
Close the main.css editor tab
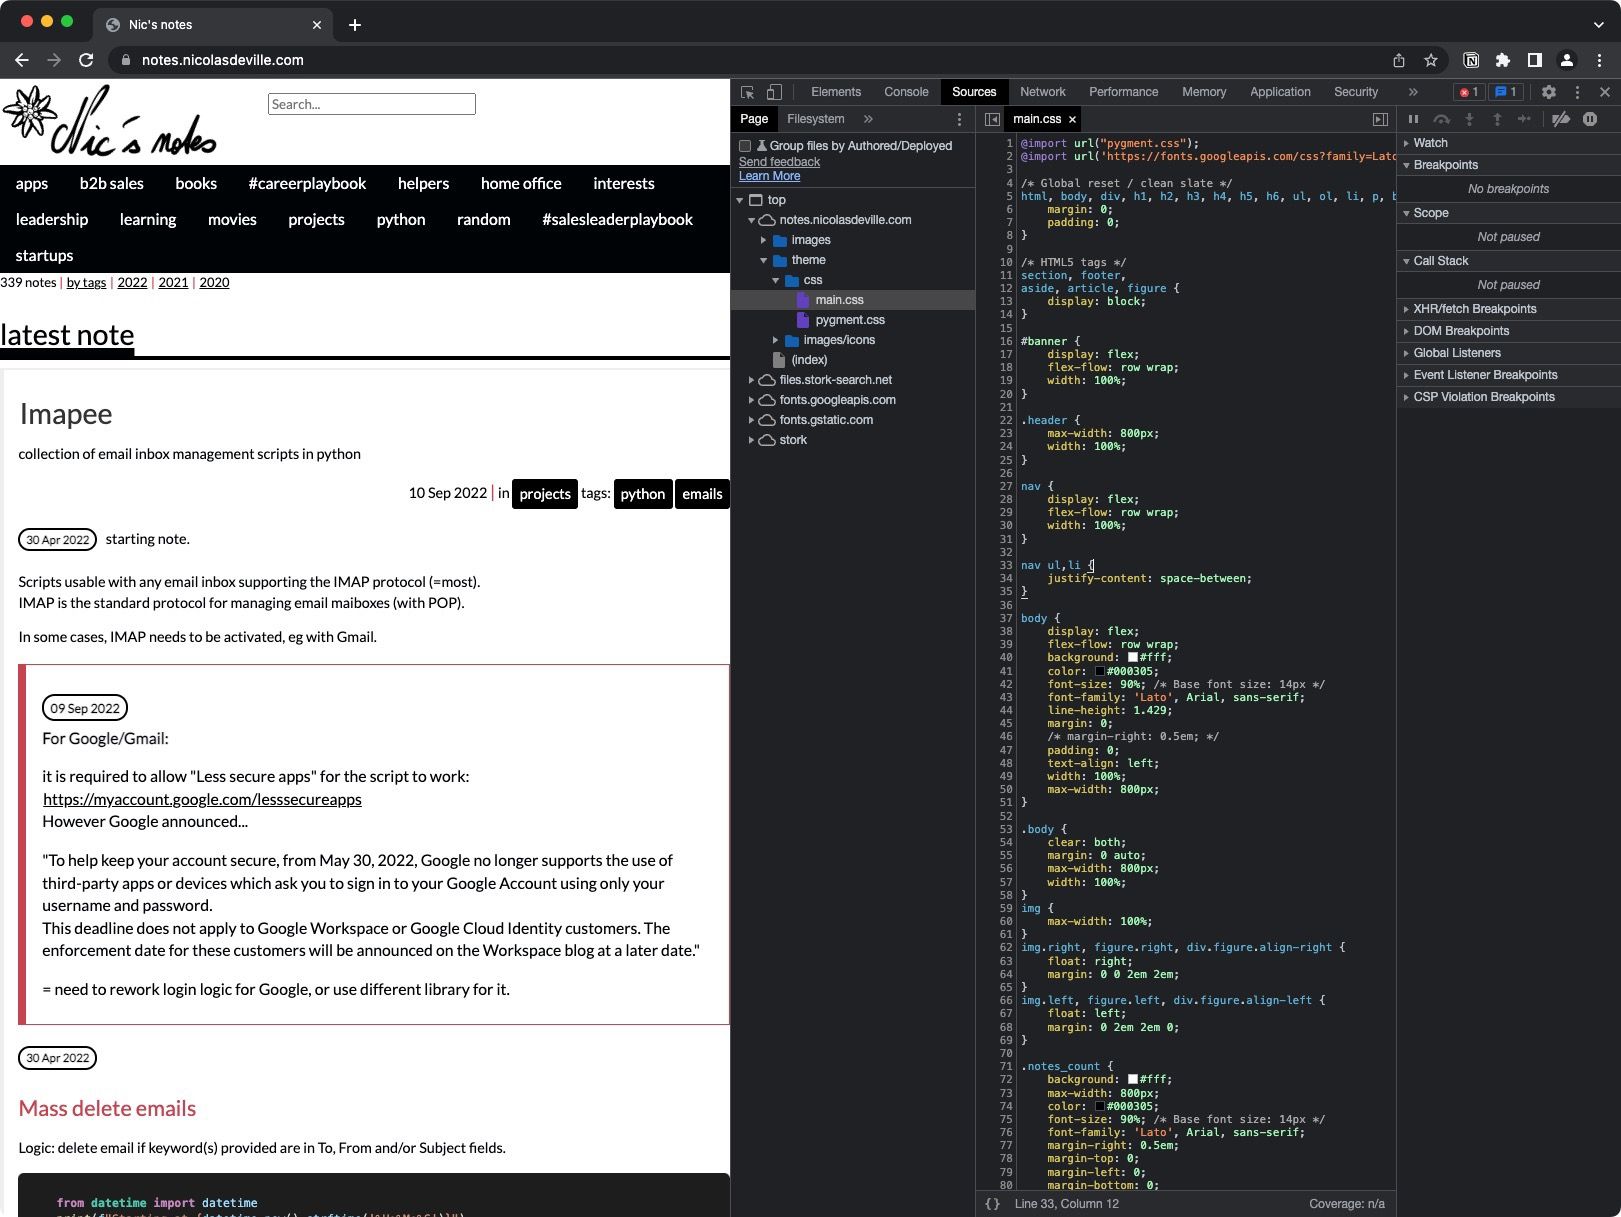(x=1072, y=120)
